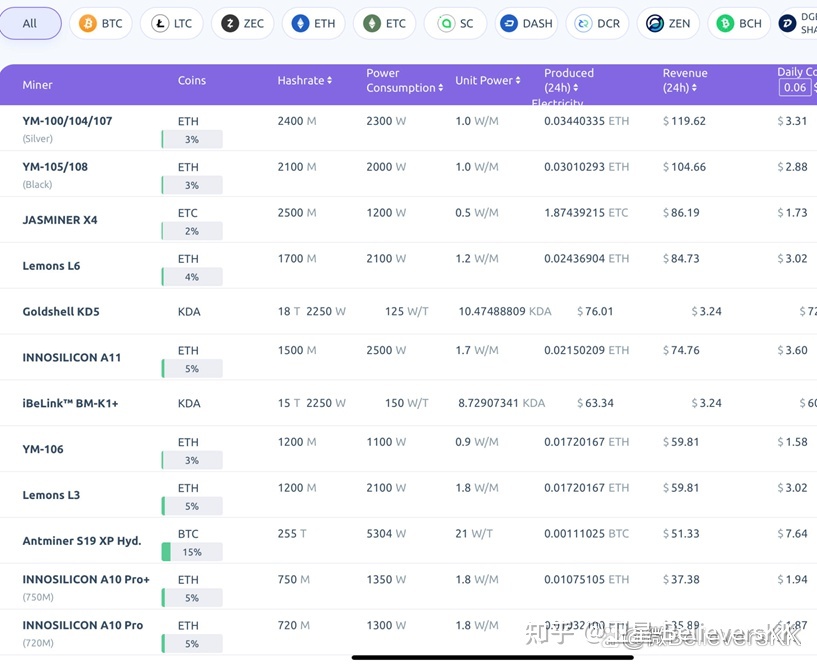Open the Lemons L6 miner
The width and height of the screenshot is (817, 666).
tap(51, 266)
